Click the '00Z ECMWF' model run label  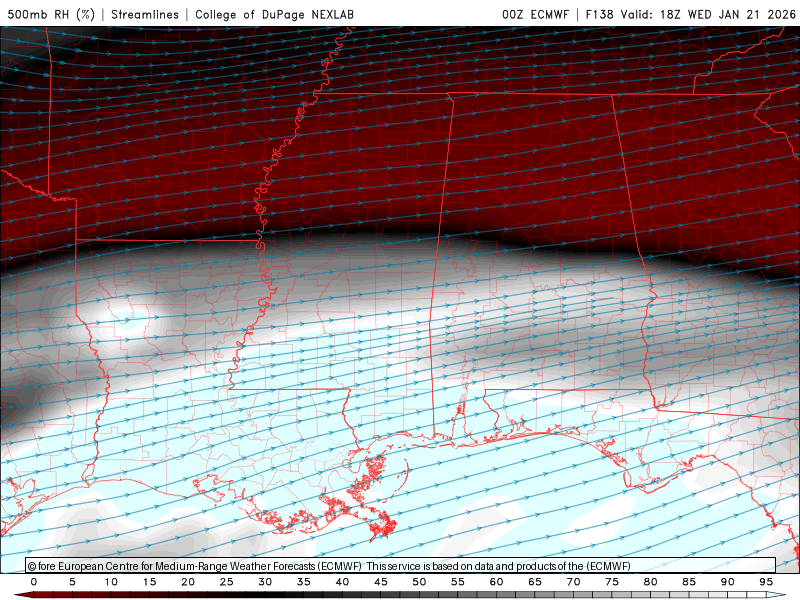pos(535,14)
